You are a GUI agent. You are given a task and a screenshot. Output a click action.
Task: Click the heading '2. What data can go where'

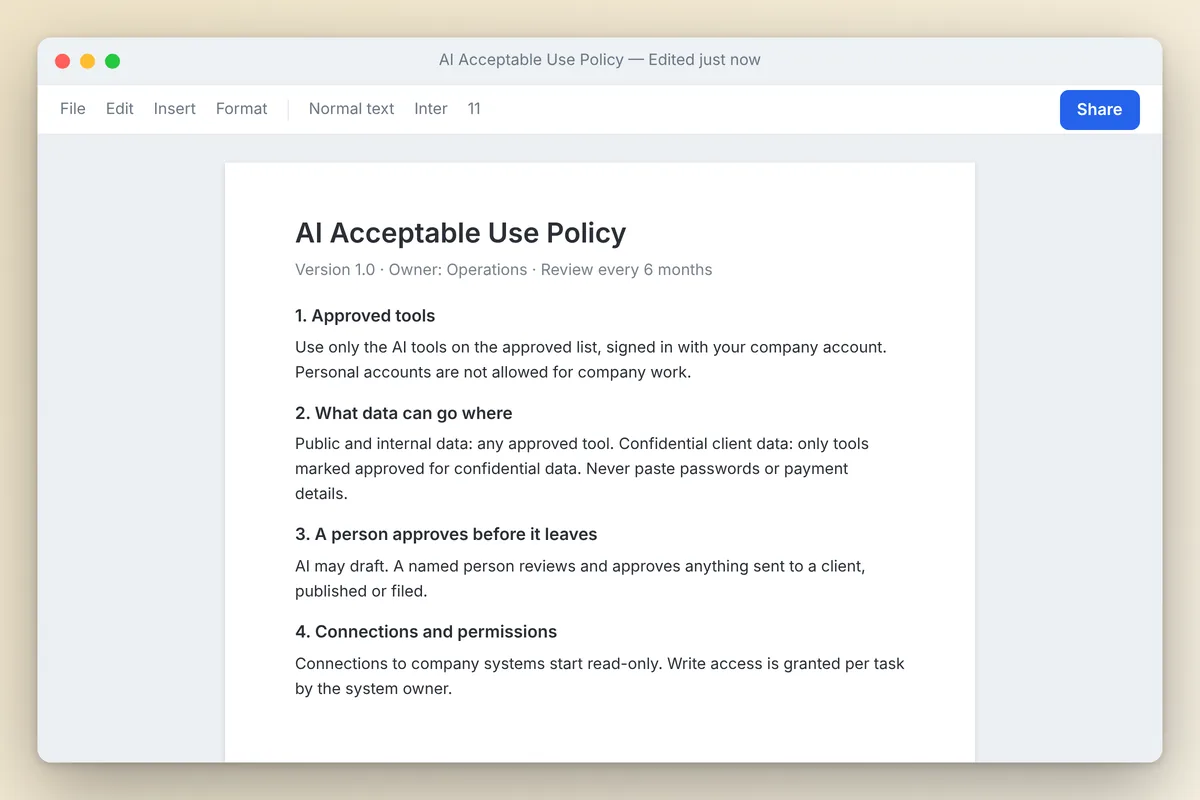(404, 414)
